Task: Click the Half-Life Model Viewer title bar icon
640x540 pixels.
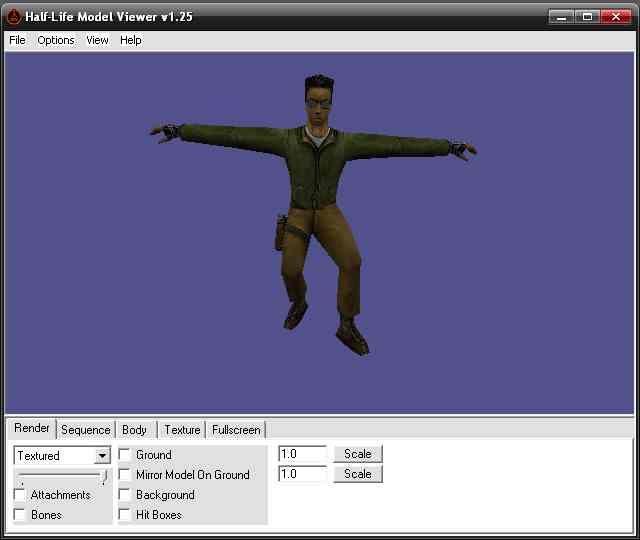Action: coord(13,17)
